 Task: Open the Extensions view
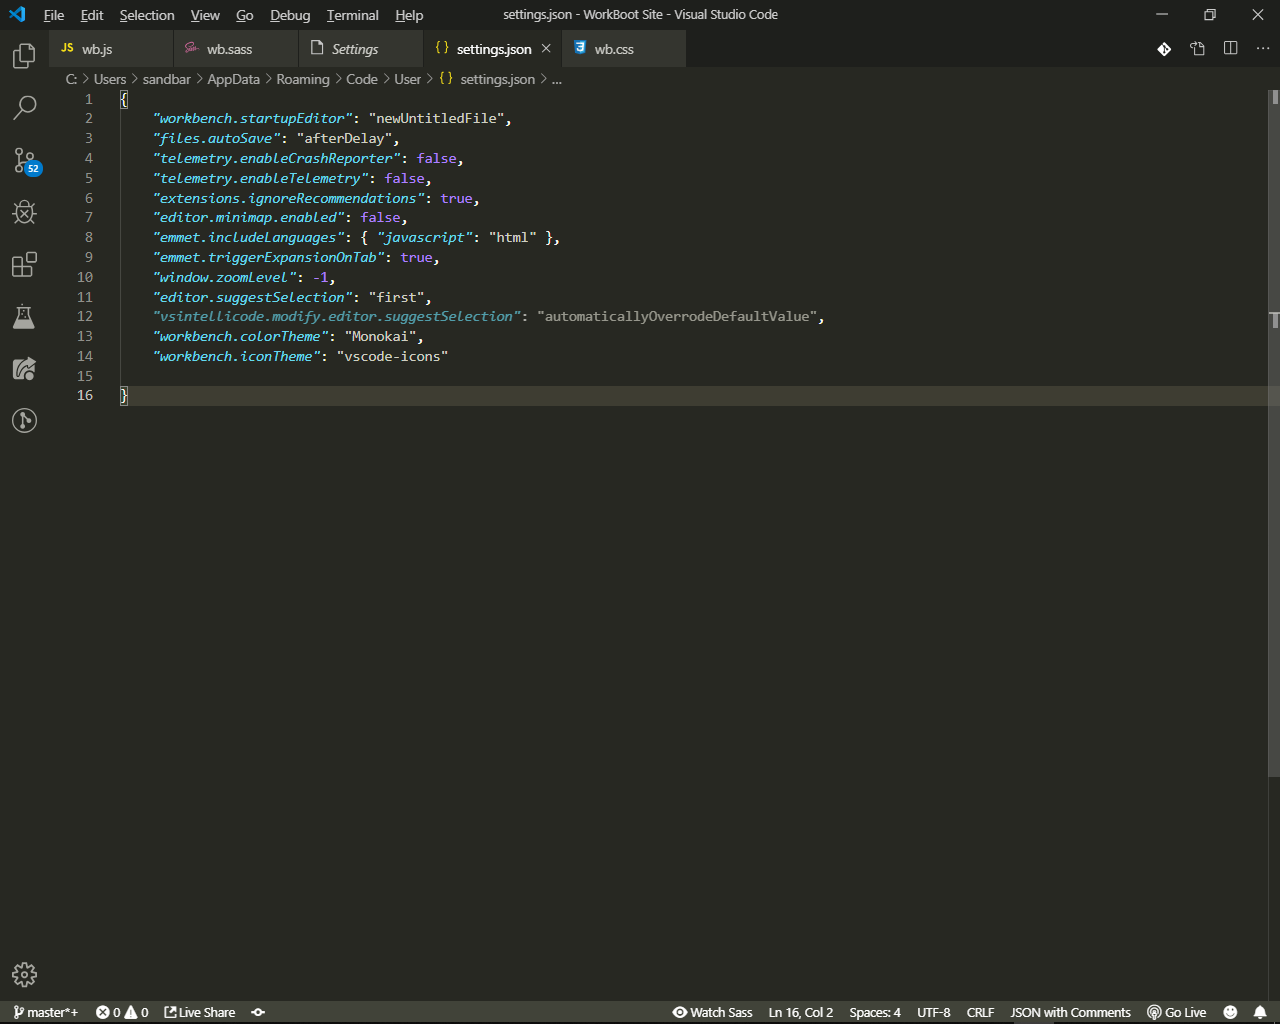click(24, 264)
